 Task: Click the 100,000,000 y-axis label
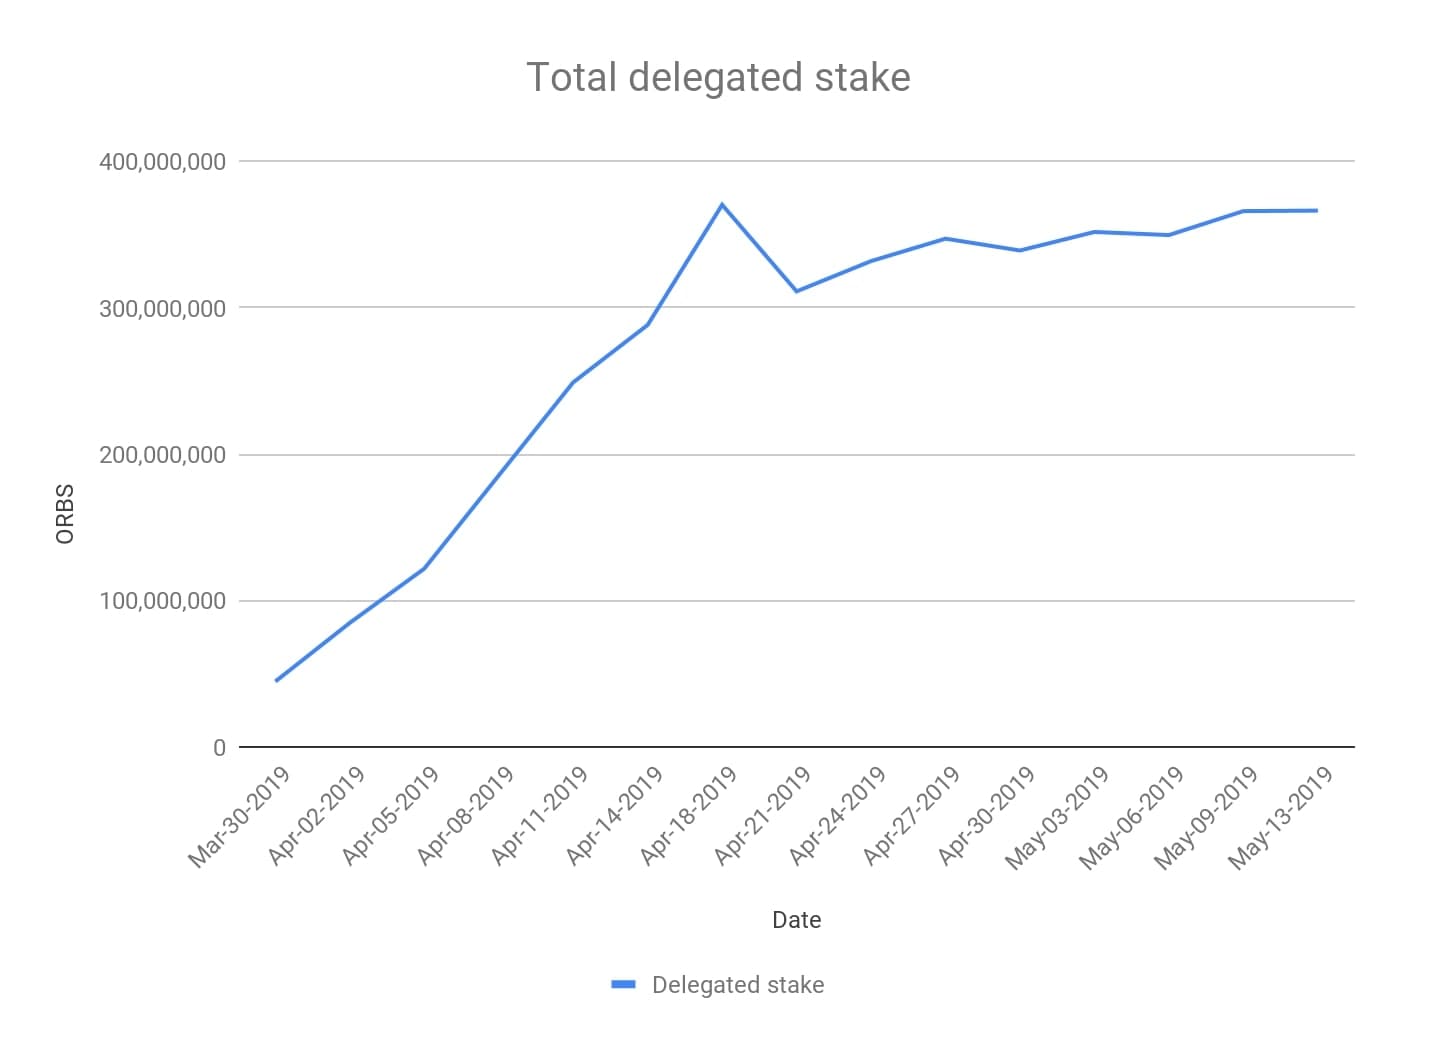tap(163, 601)
